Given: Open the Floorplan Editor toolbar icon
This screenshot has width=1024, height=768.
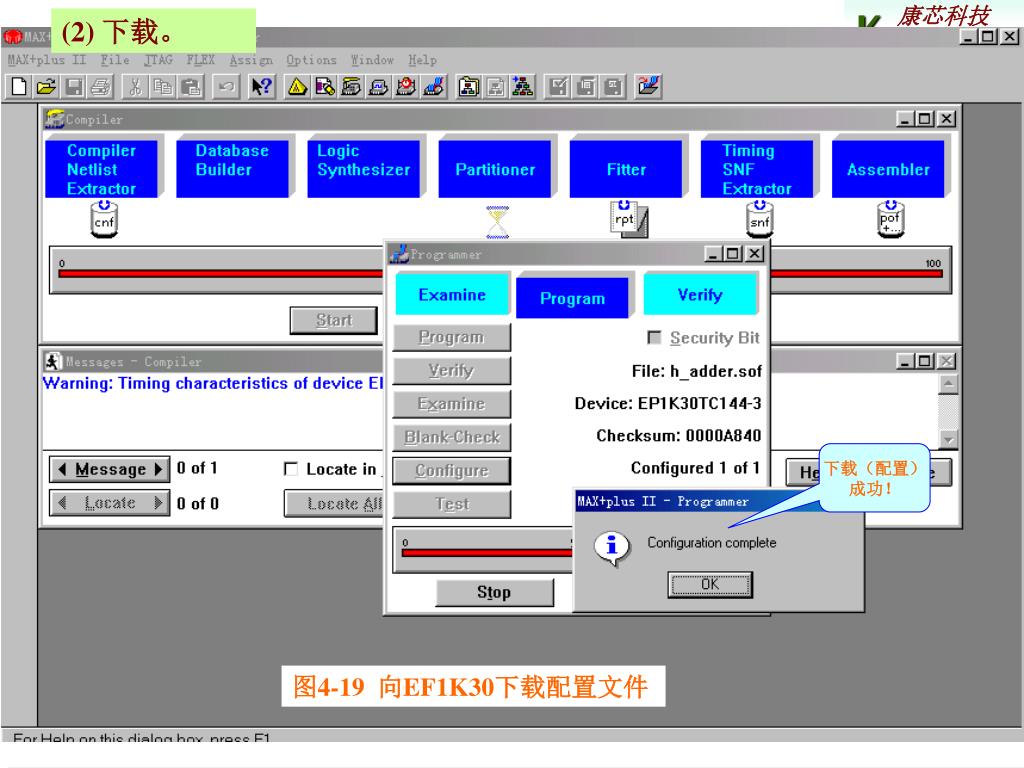Looking at the screenshot, I should click(x=325, y=86).
